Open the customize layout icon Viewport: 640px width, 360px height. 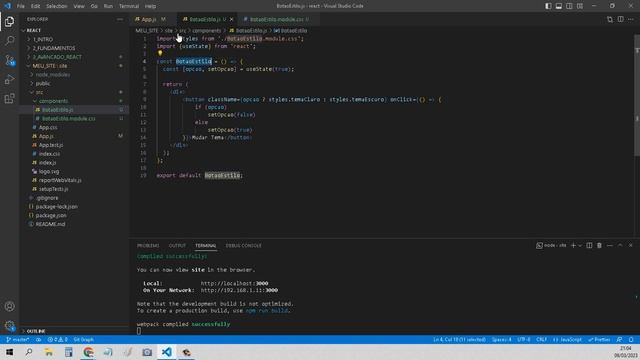tap(580, 6)
